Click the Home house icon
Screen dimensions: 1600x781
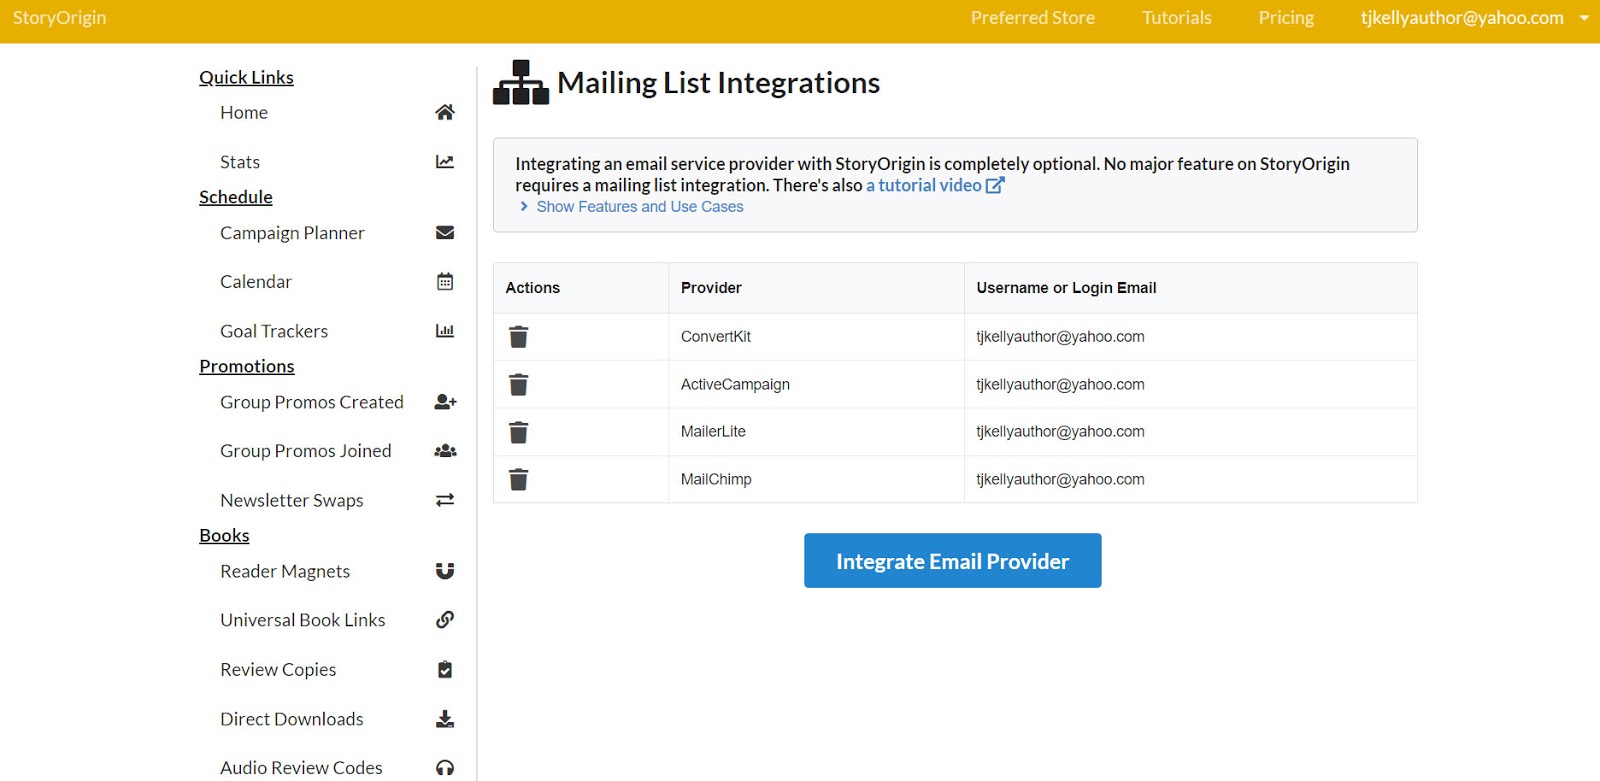(x=445, y=112)
